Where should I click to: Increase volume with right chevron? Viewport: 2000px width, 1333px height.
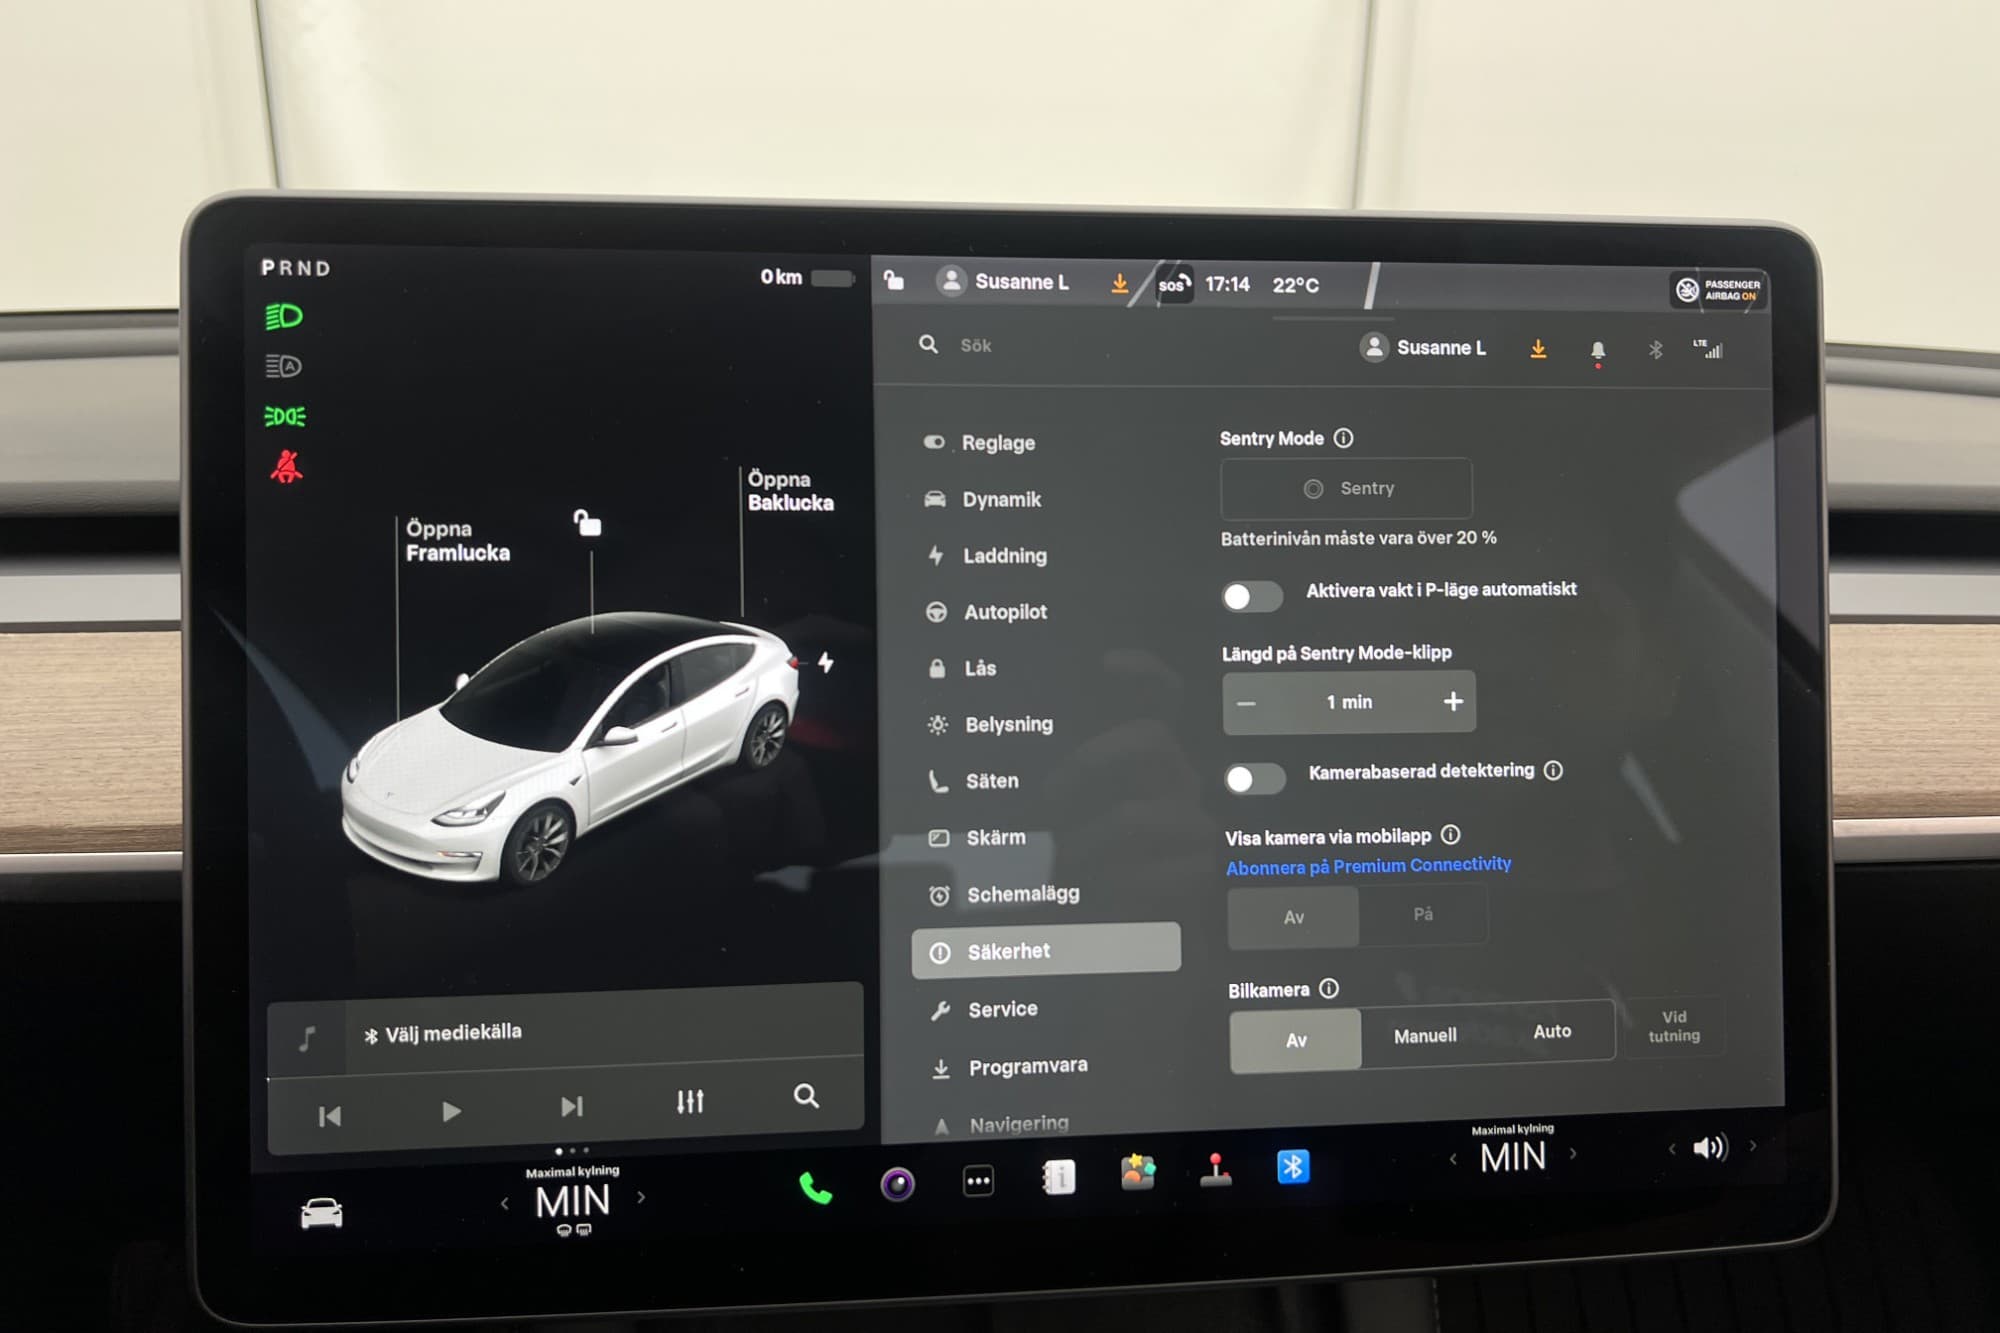coord(1753,1146)
